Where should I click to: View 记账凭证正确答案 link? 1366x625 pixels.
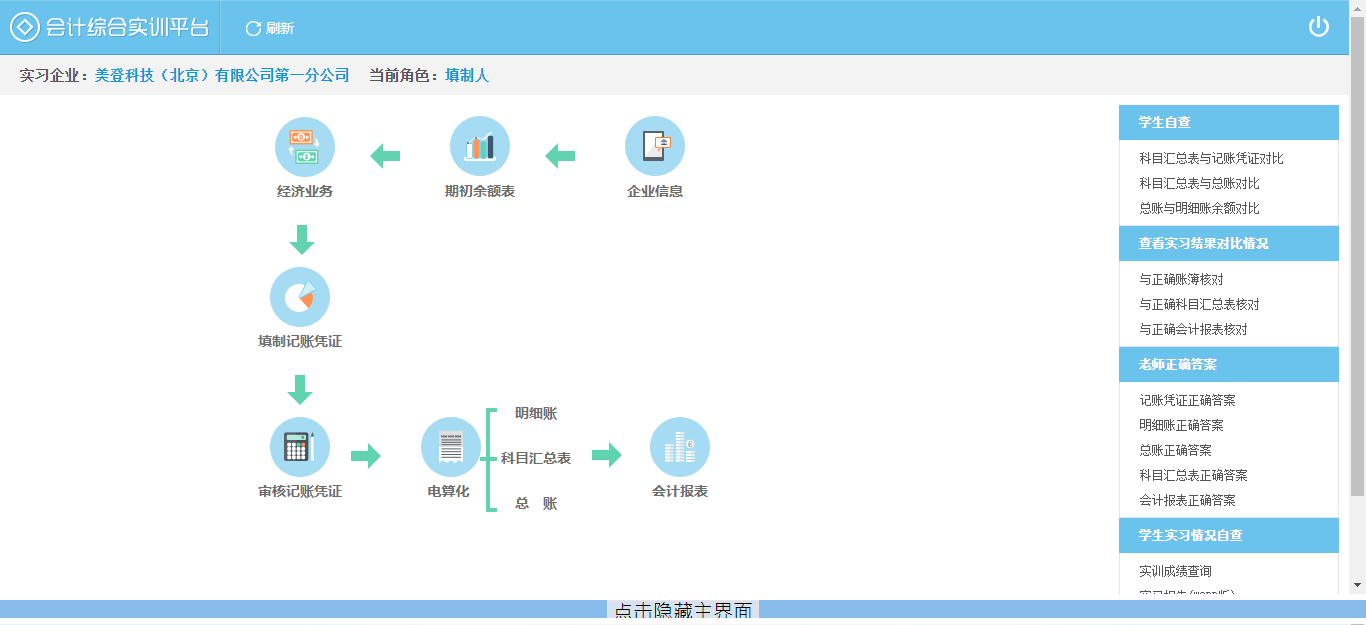(x=1187, y=400)
